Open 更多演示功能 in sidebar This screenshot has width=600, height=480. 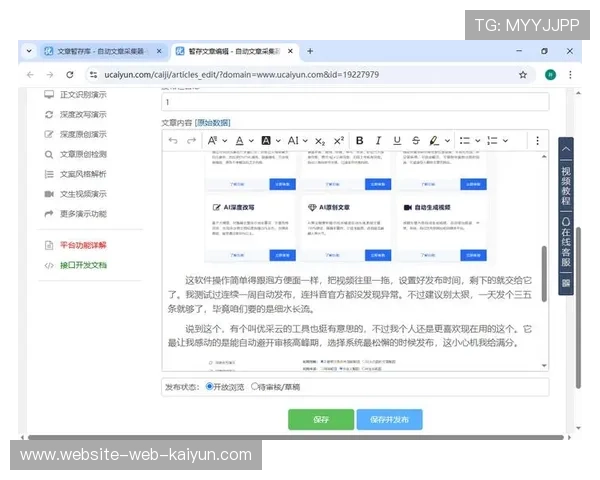pos(83,214)
